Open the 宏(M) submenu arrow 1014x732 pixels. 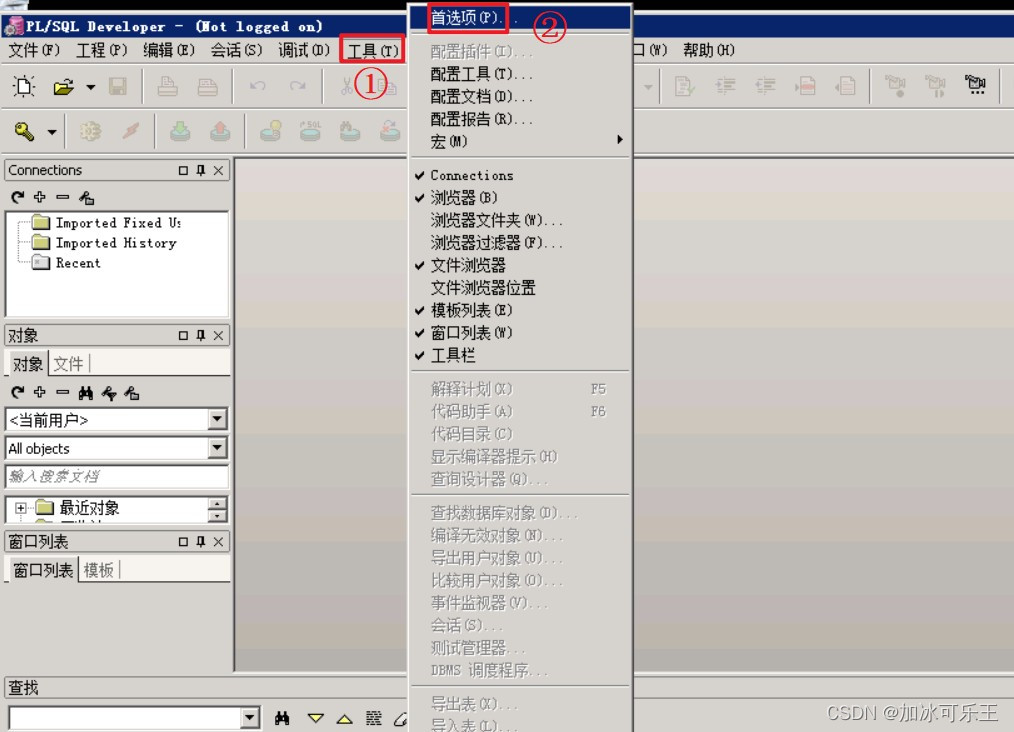coord(620,140)
